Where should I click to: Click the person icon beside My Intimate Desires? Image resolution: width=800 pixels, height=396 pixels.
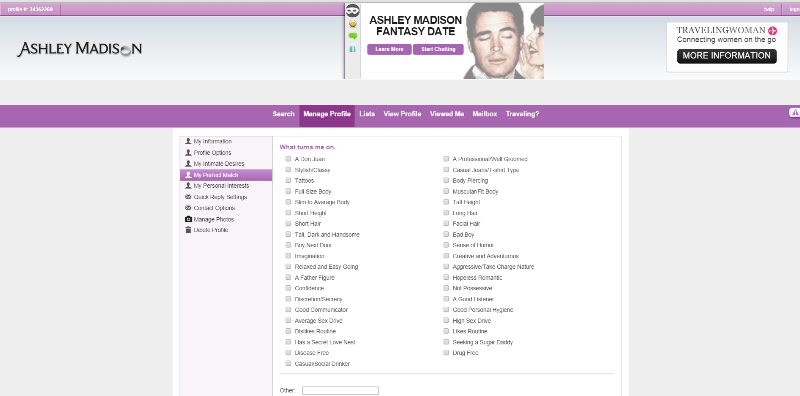[x=188, y=164]
